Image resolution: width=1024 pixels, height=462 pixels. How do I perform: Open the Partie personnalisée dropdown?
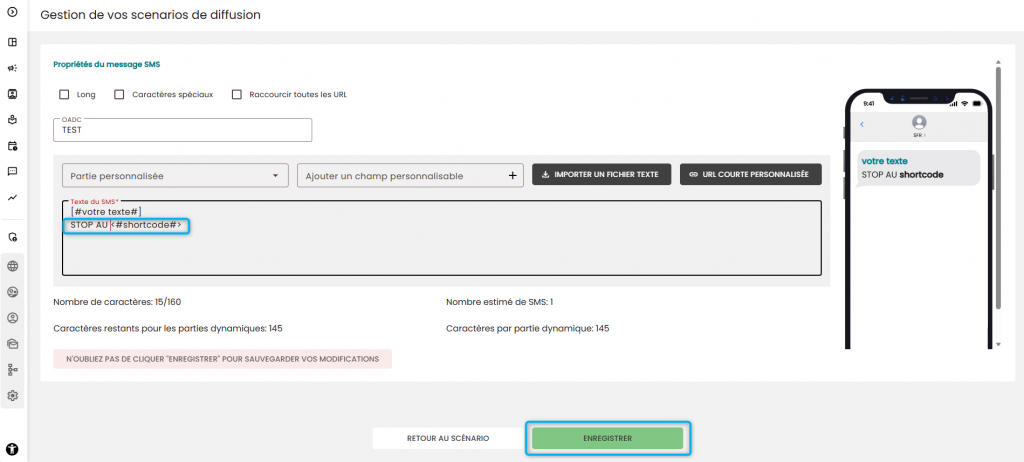click(175, 176)
